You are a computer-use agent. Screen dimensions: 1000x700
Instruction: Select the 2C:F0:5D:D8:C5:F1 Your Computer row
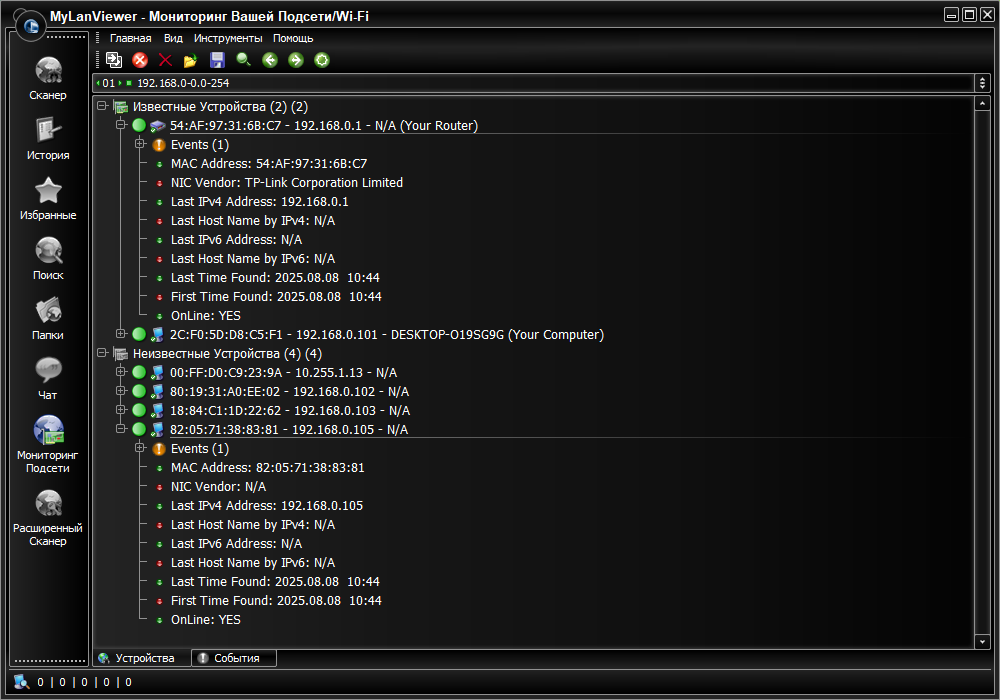386,334
